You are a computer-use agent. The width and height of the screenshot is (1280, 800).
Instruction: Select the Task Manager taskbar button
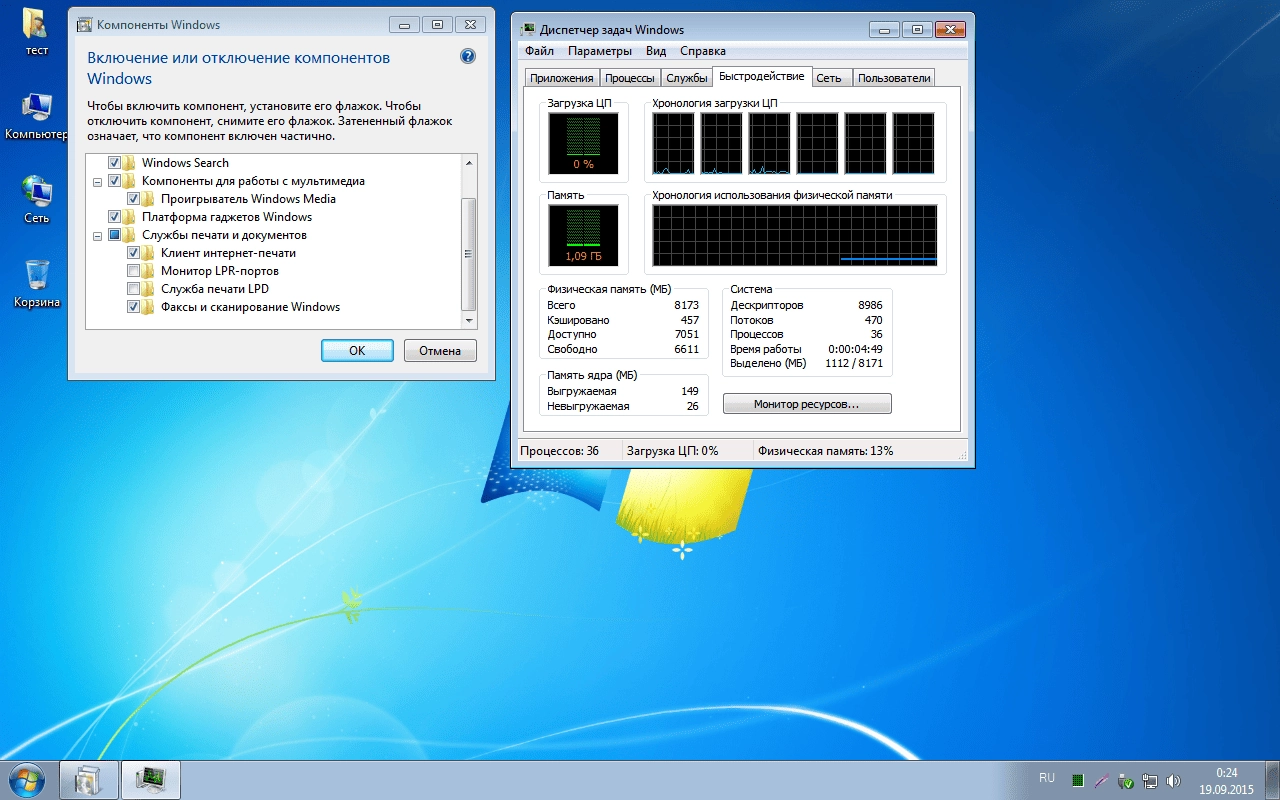click(x=151, y=780)
